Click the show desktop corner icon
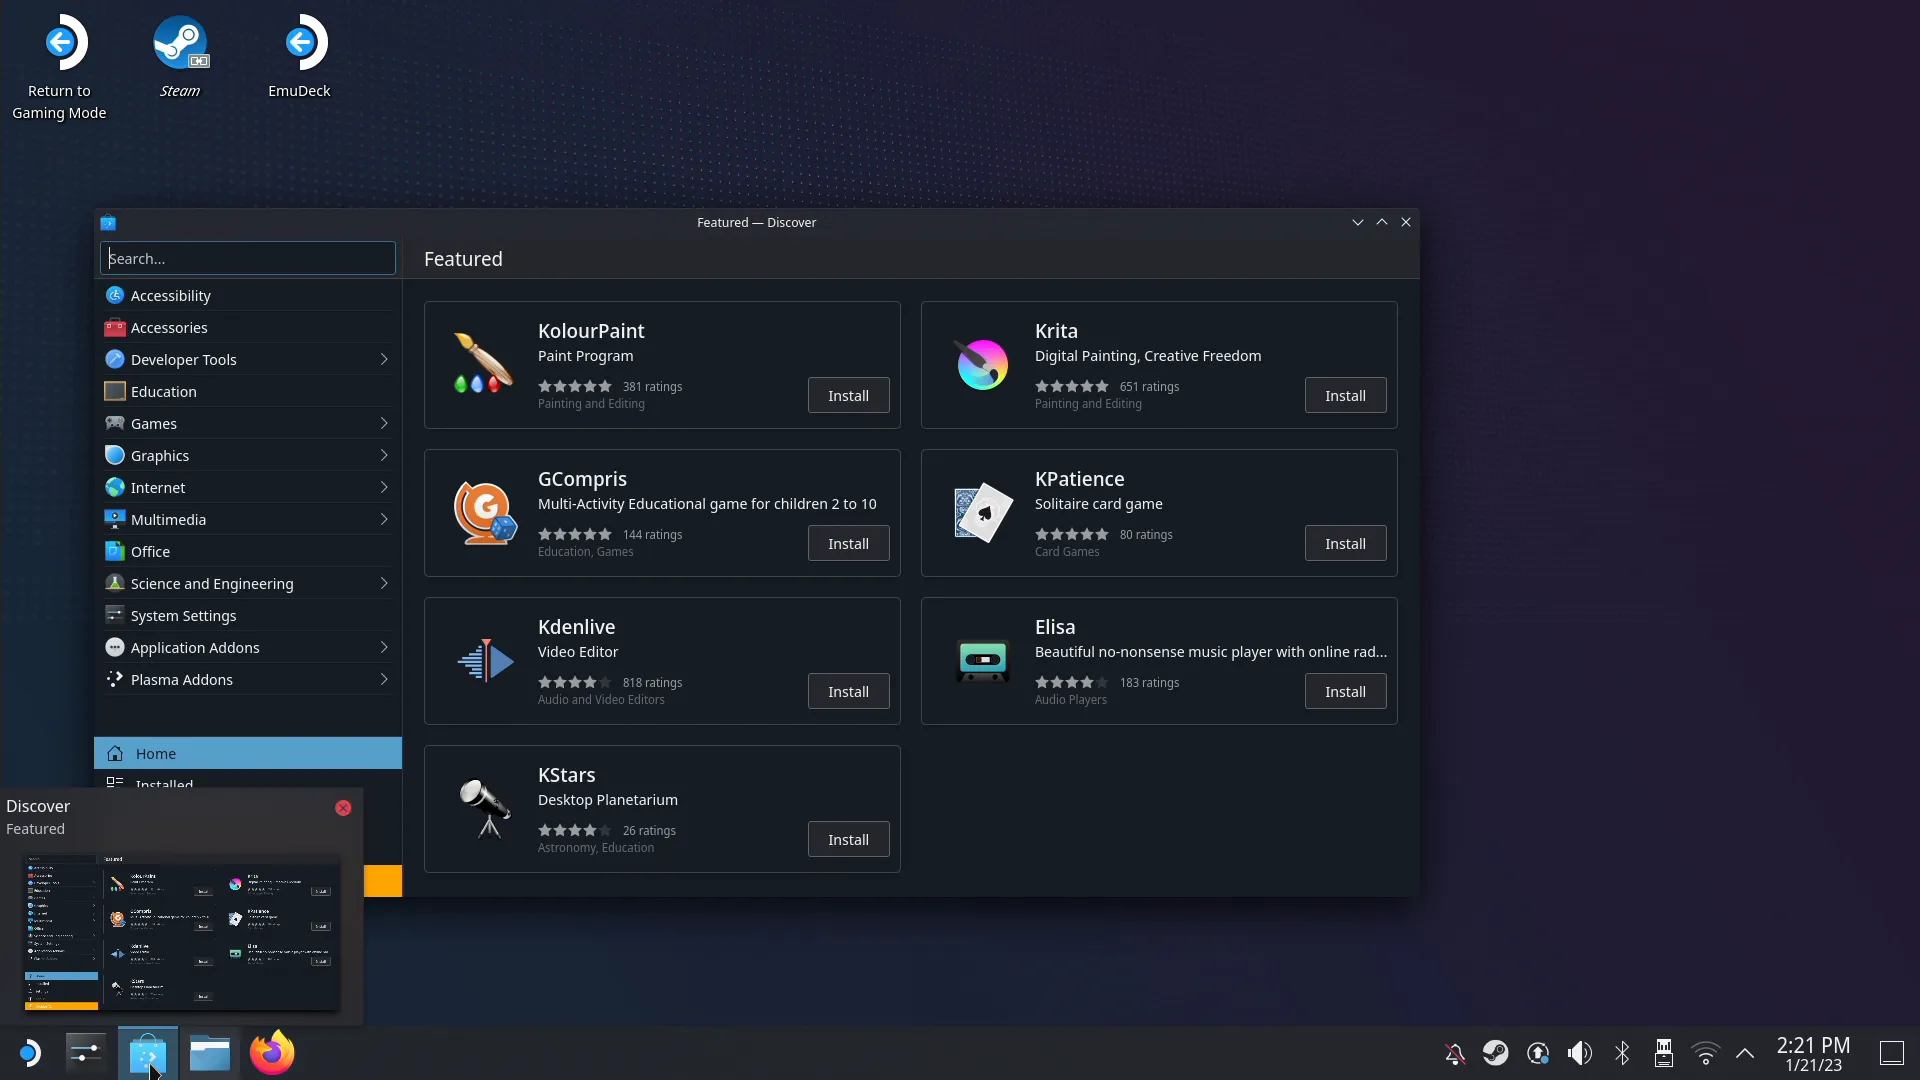1920x1080 pixels. pyautogui.click(x=1891, y=1053)
